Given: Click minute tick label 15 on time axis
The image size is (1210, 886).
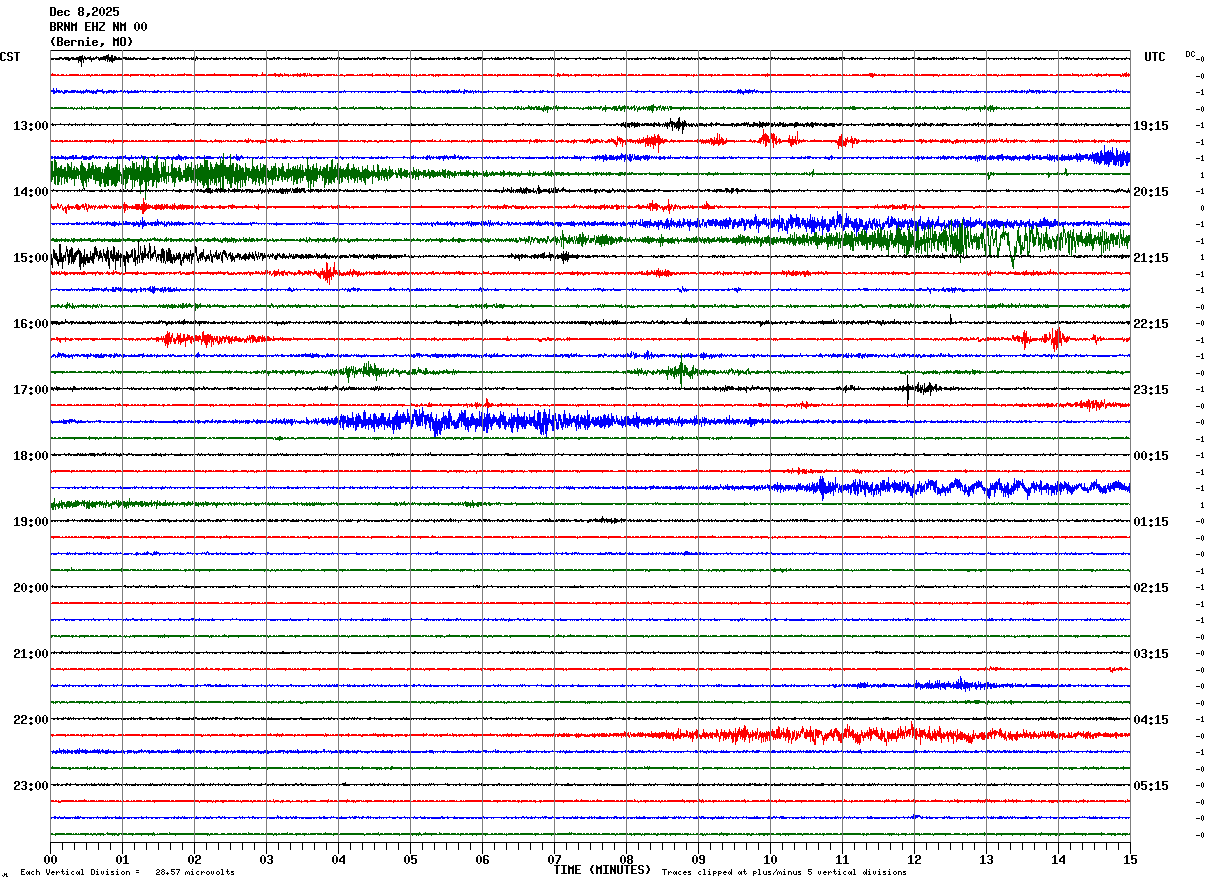Looking at the screenshot, I should point(1130,860).
